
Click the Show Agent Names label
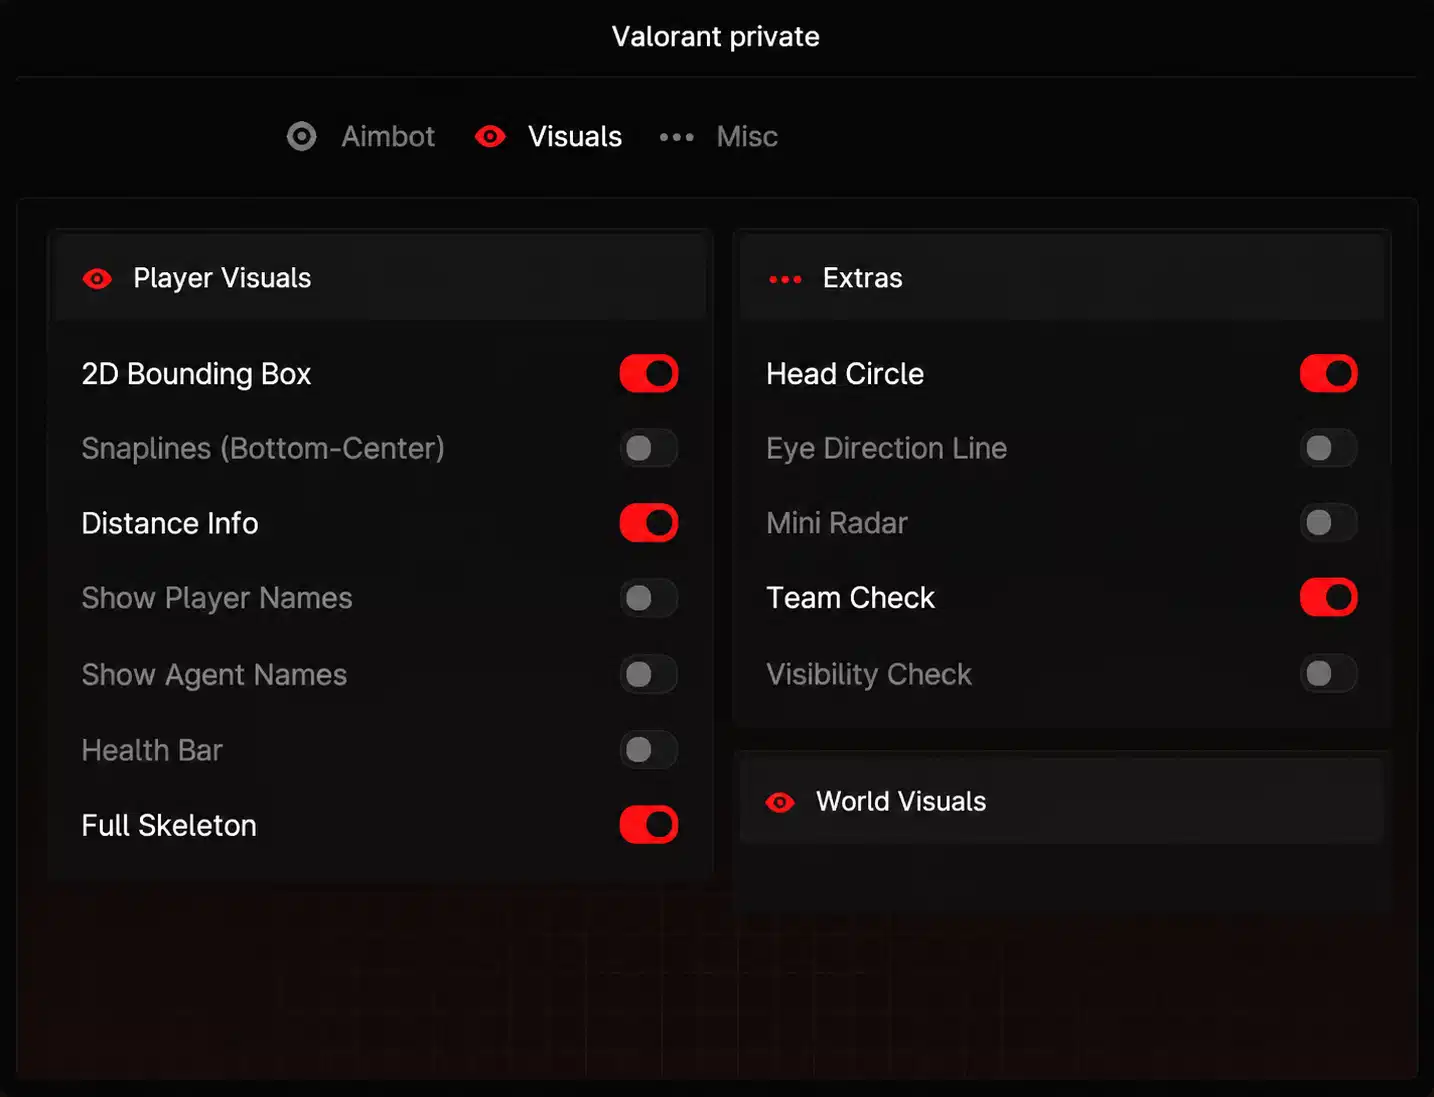pos(214,675)
